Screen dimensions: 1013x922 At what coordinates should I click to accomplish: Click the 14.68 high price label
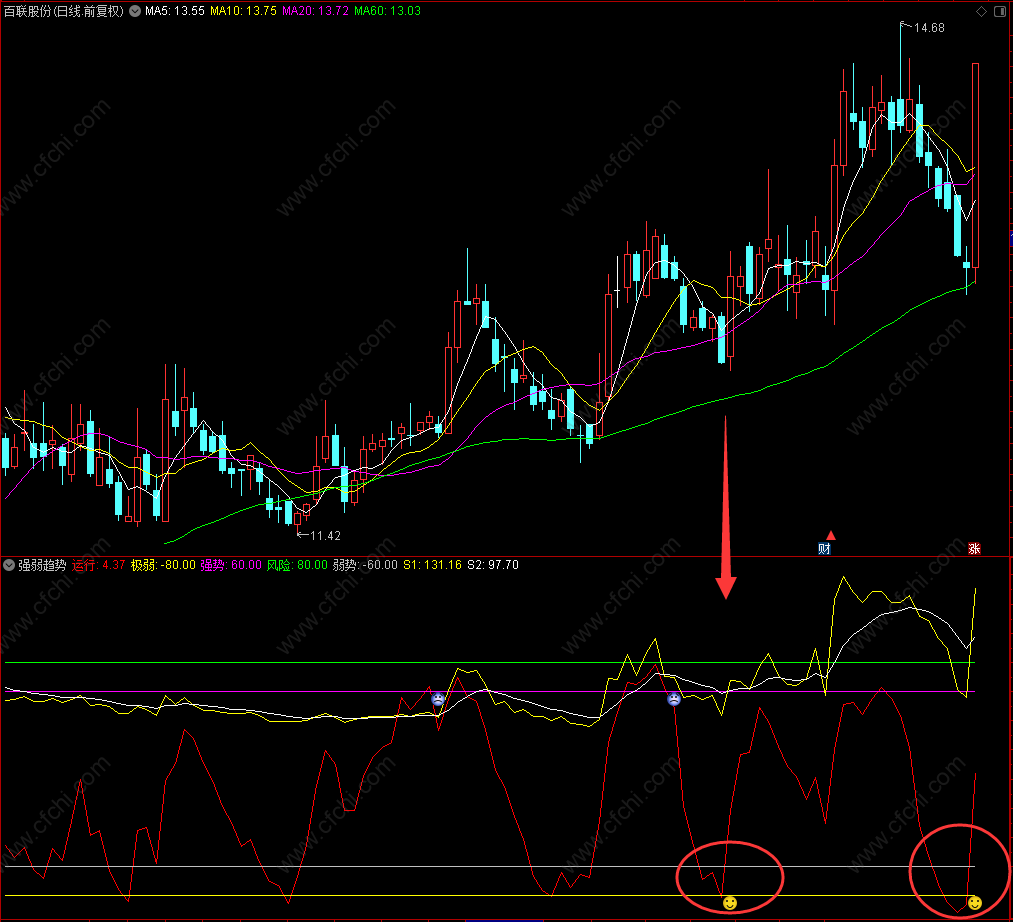(x=929, y=28)
